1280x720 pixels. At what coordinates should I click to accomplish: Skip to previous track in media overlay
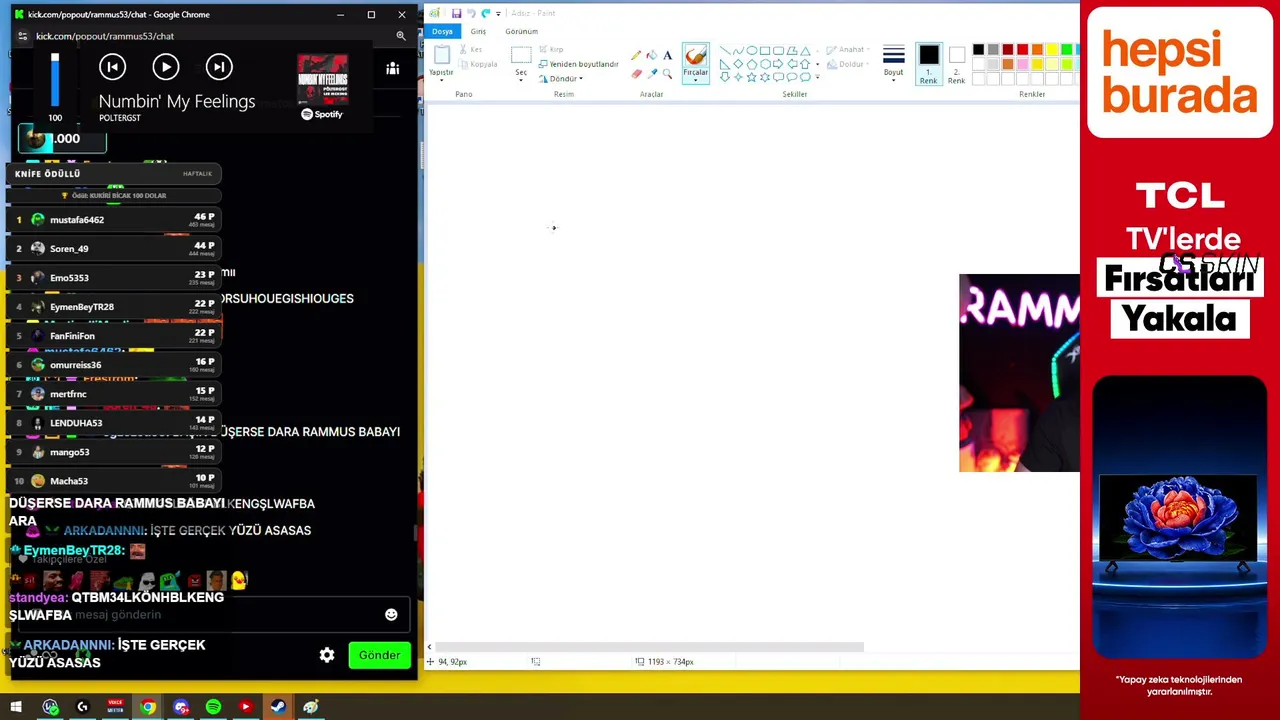[112, 67]
